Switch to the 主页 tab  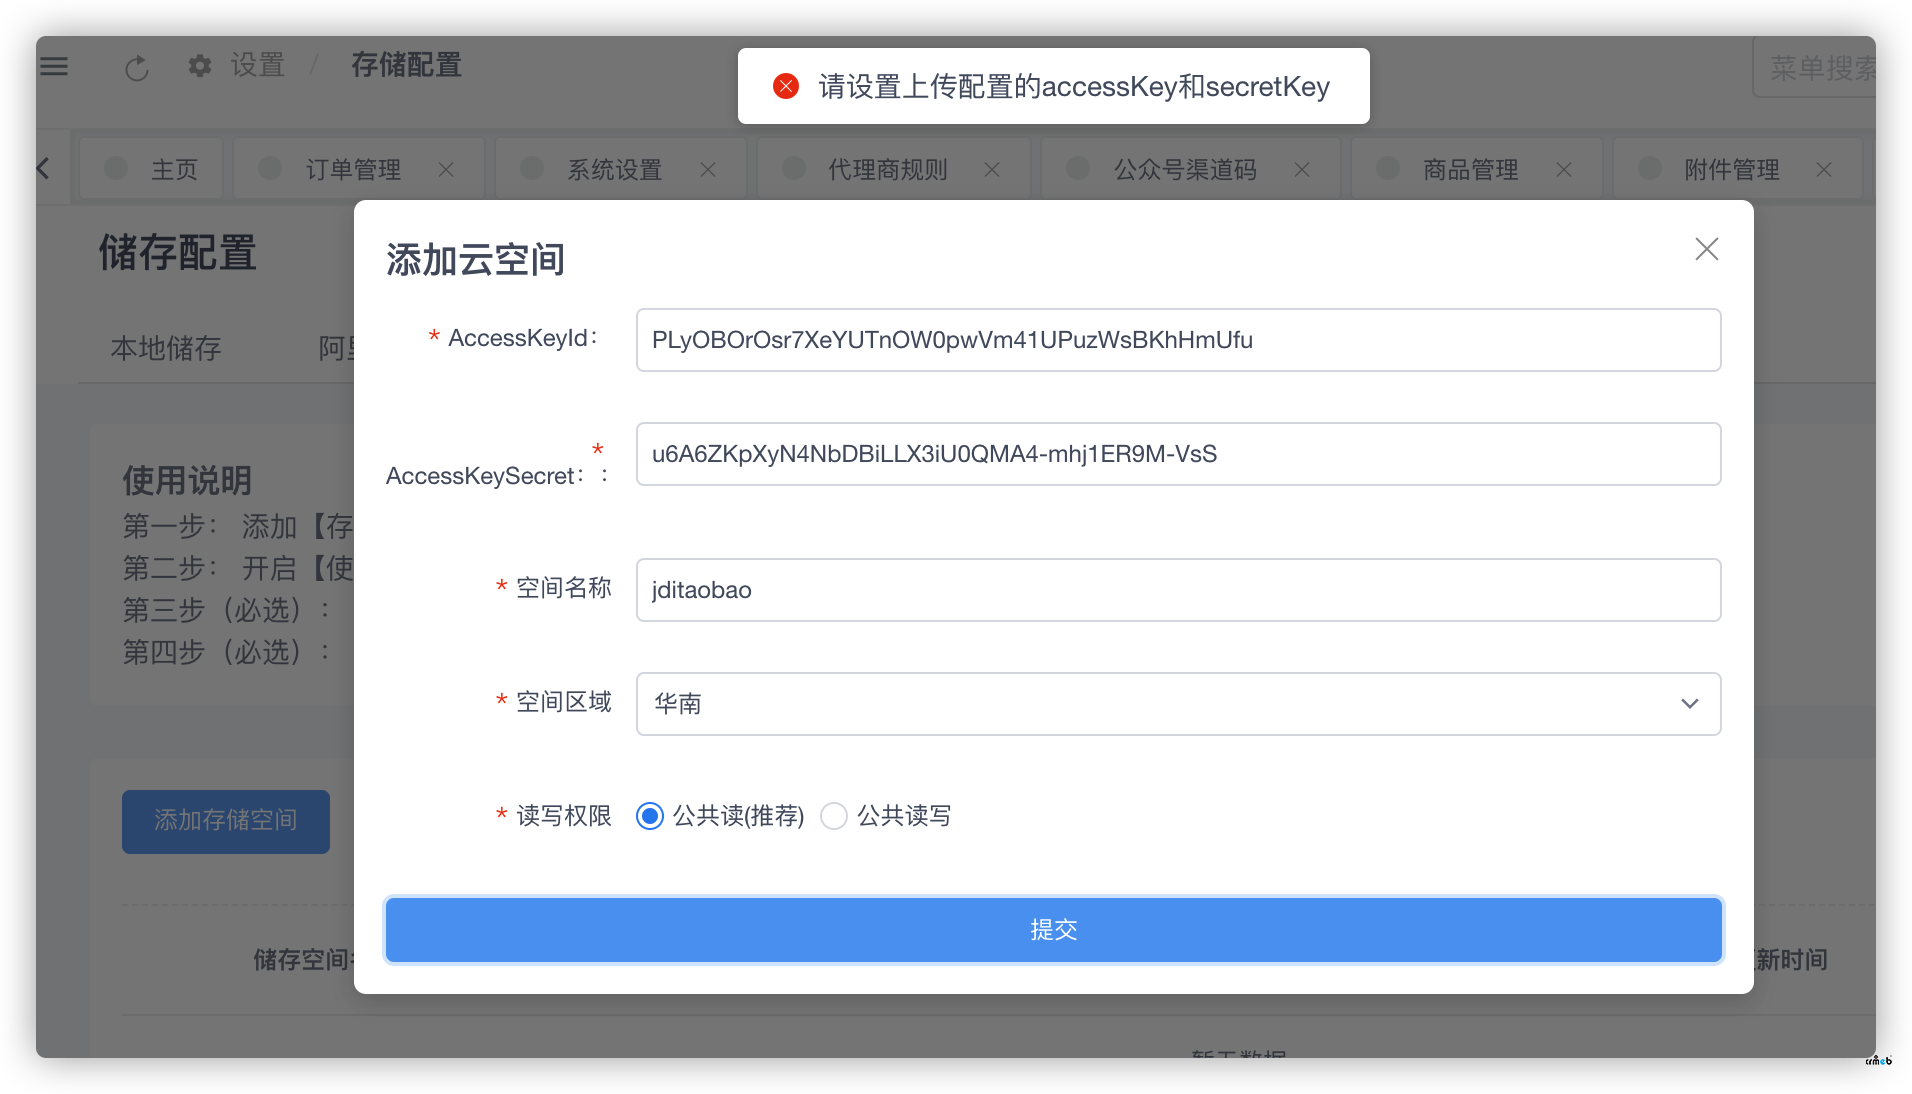tap(174, 170)
